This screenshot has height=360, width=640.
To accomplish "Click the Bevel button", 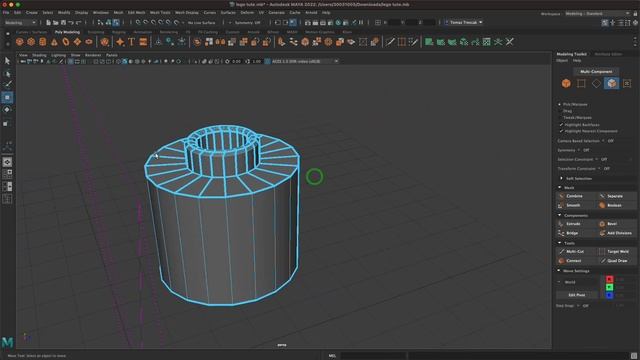I will [616, 224].
